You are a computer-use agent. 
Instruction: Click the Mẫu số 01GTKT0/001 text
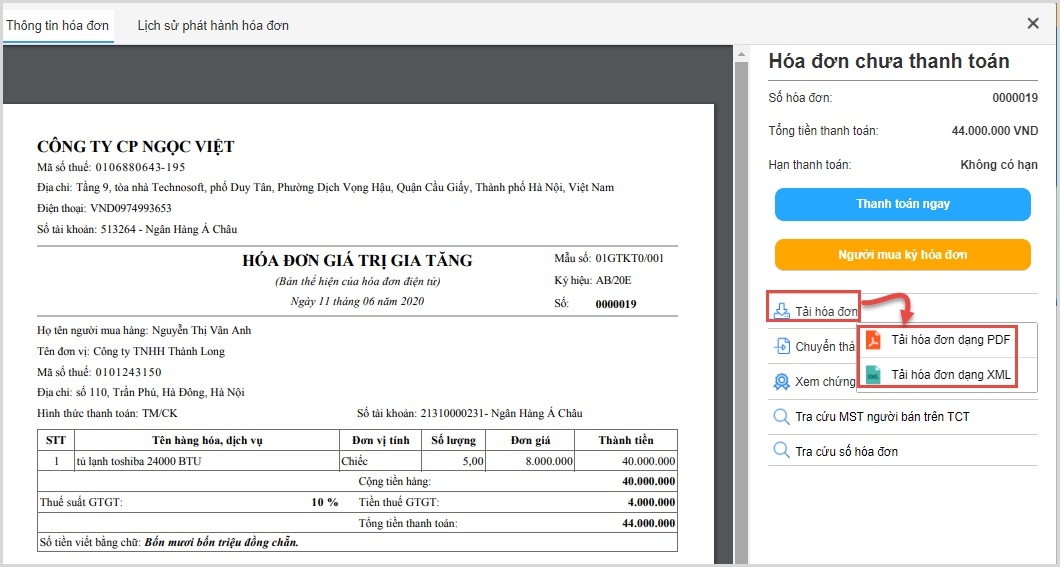pos(609,258)
